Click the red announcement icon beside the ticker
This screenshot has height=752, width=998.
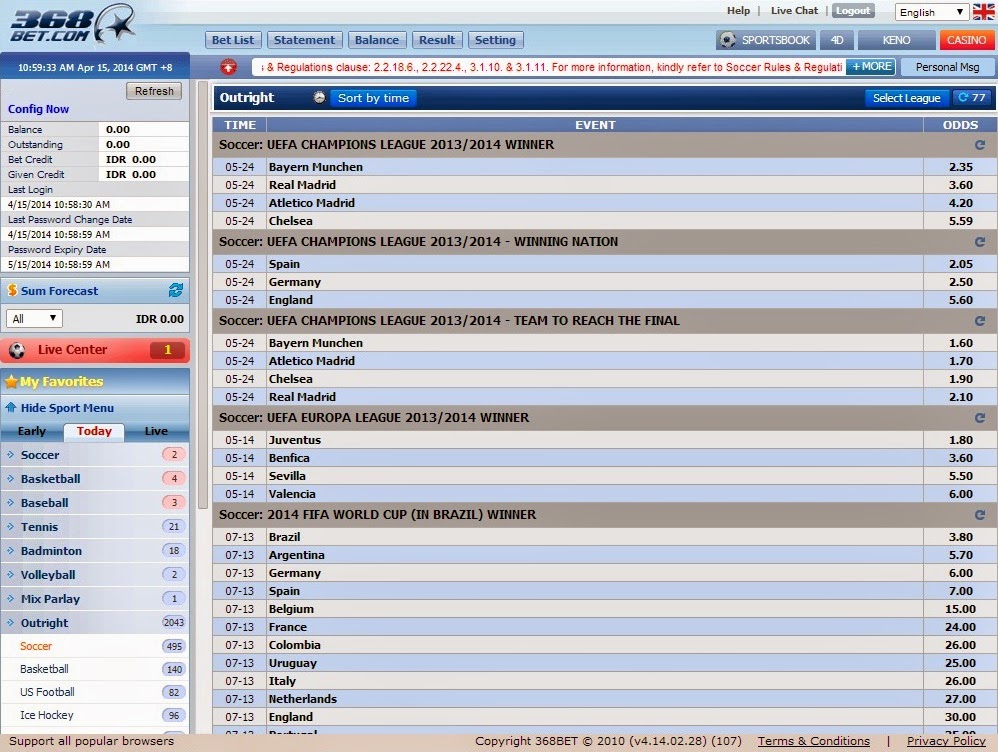click(228, 66)
